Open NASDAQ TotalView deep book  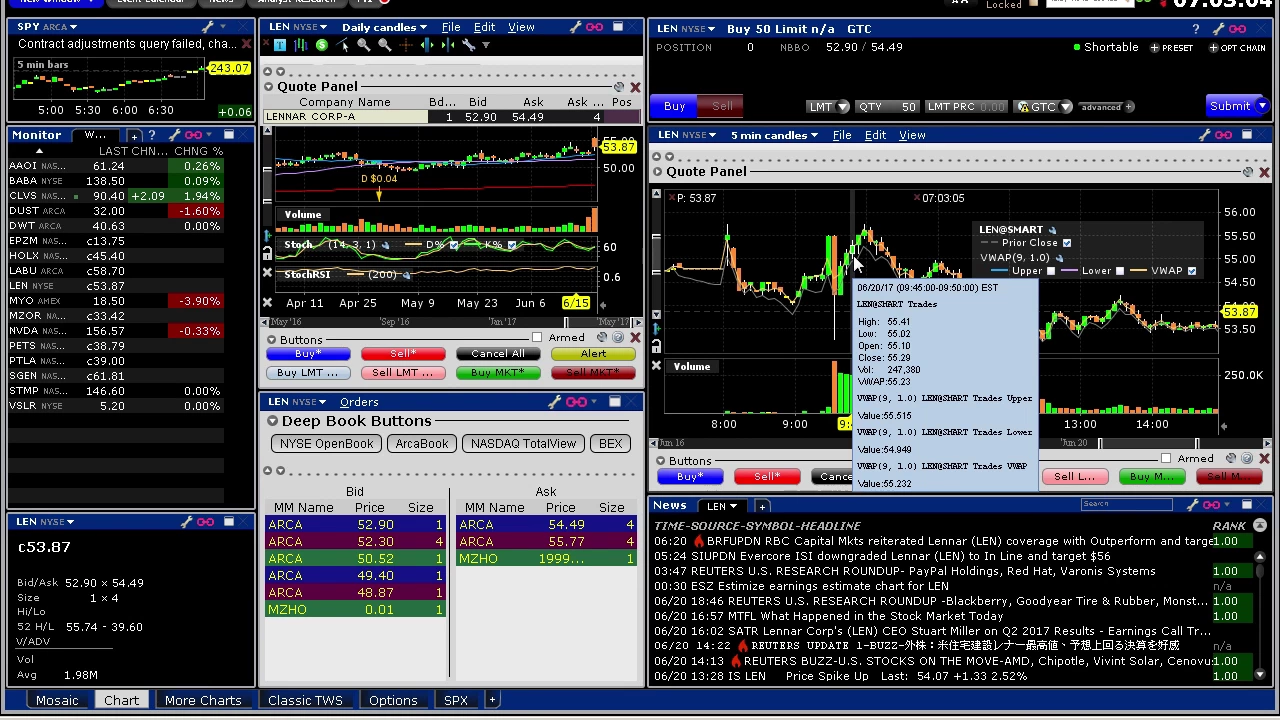pyautogui.click(x=523, y=444)
